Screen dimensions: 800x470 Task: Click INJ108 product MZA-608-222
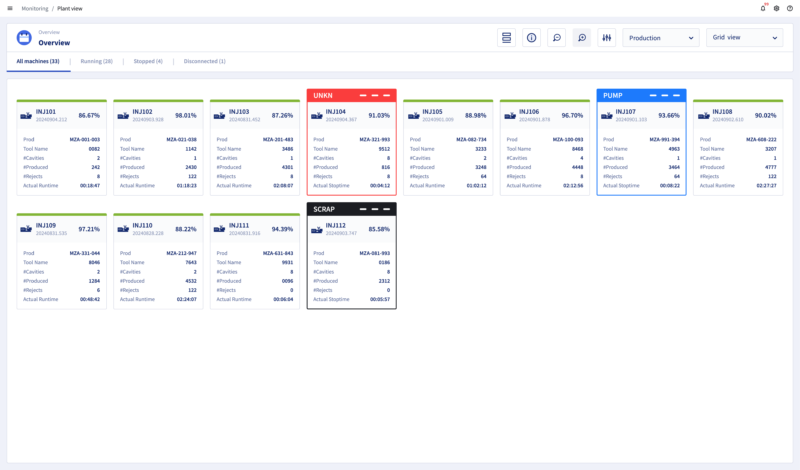pyautogui.click(x=761, y=139)
